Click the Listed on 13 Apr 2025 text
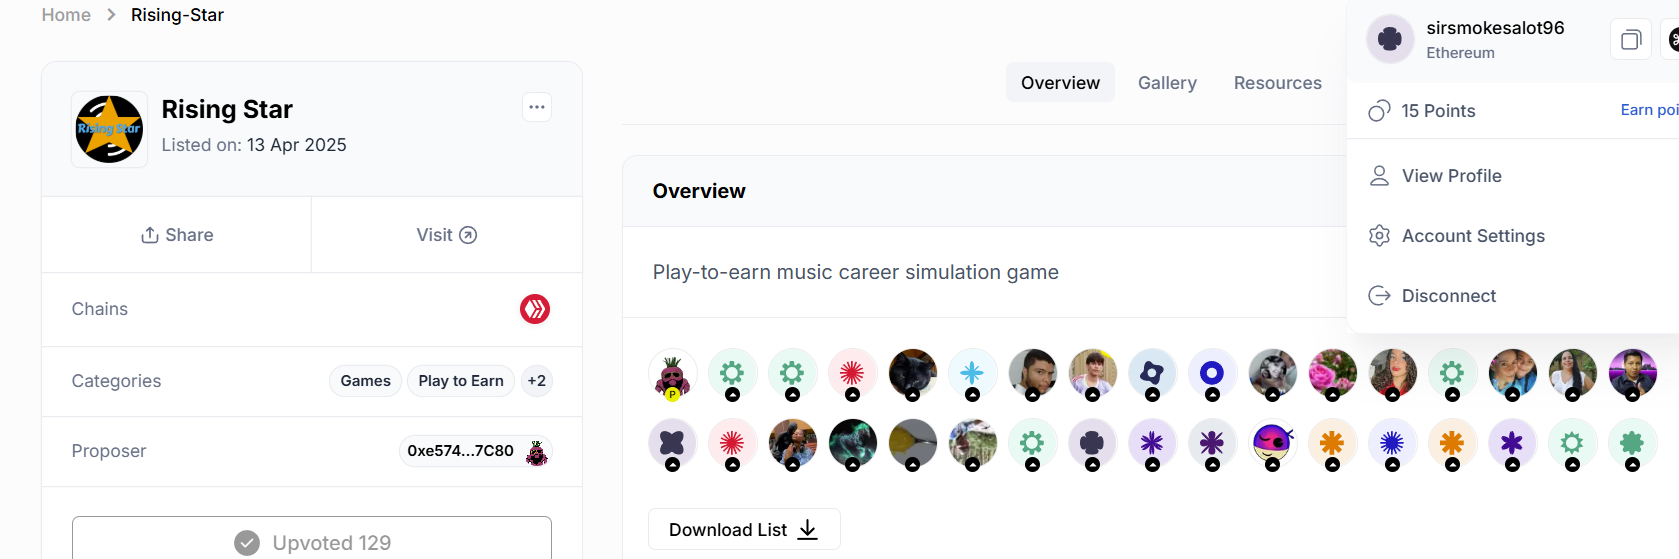1679x559 pixels. [254, 145]
